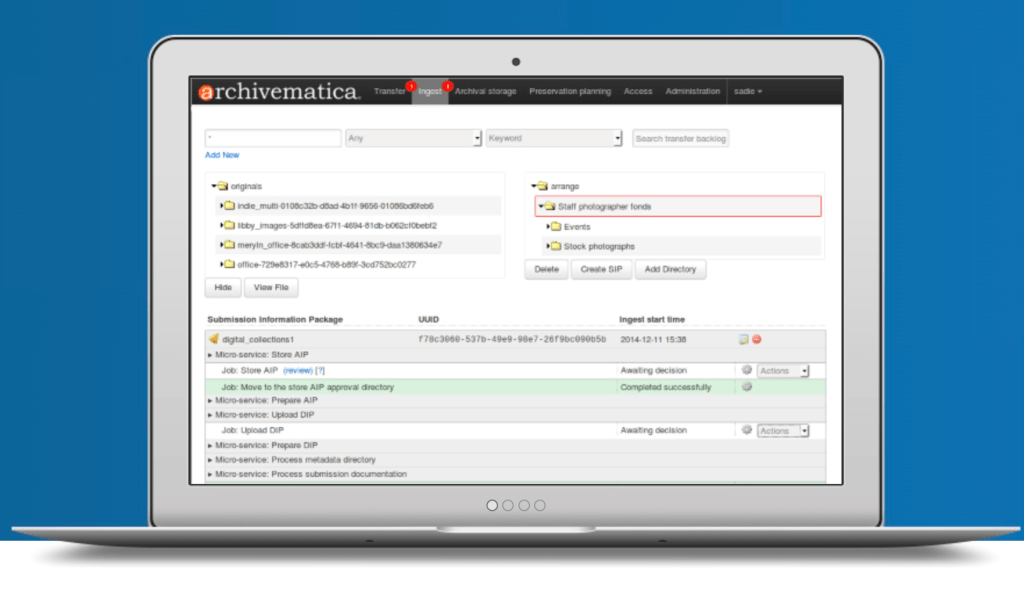The width and height of the screenshot is (1024, 593).
Task: Click gear icon on Upload DIP job
Action: tap(746, 431)
